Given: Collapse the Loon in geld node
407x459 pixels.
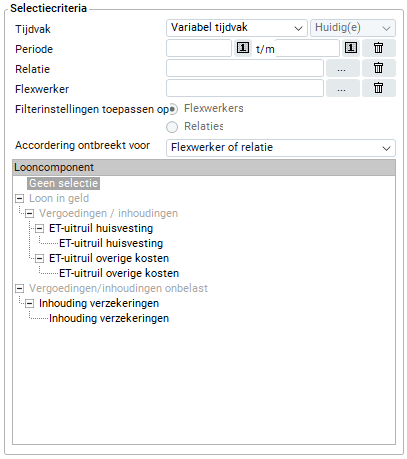Looking at the screenshot, I should (x=20, y=199).
